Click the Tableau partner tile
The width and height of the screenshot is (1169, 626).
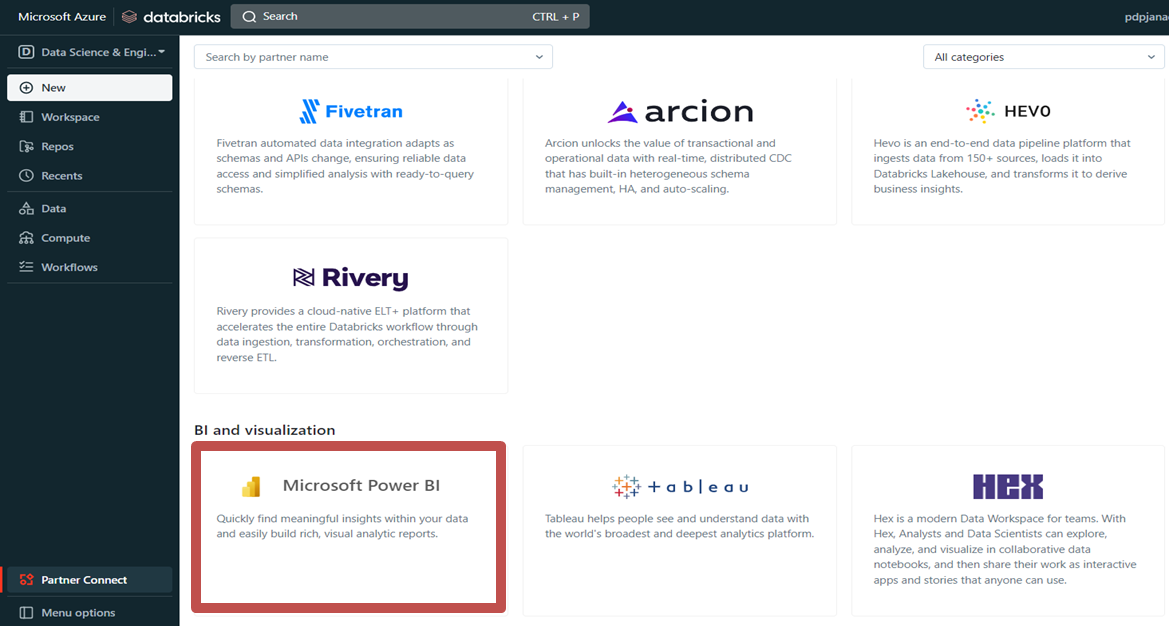point(679,529)
